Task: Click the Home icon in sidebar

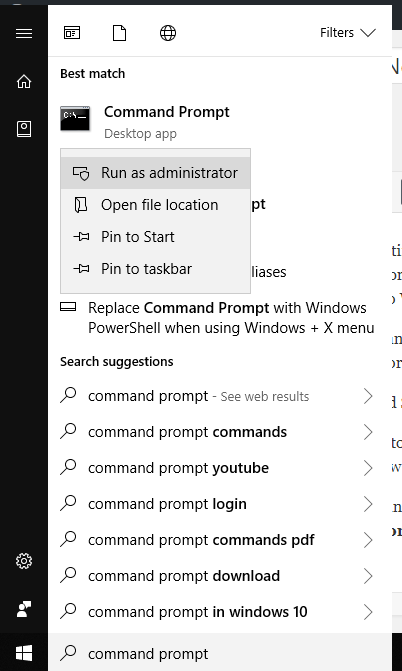Action: click(24, 81)
